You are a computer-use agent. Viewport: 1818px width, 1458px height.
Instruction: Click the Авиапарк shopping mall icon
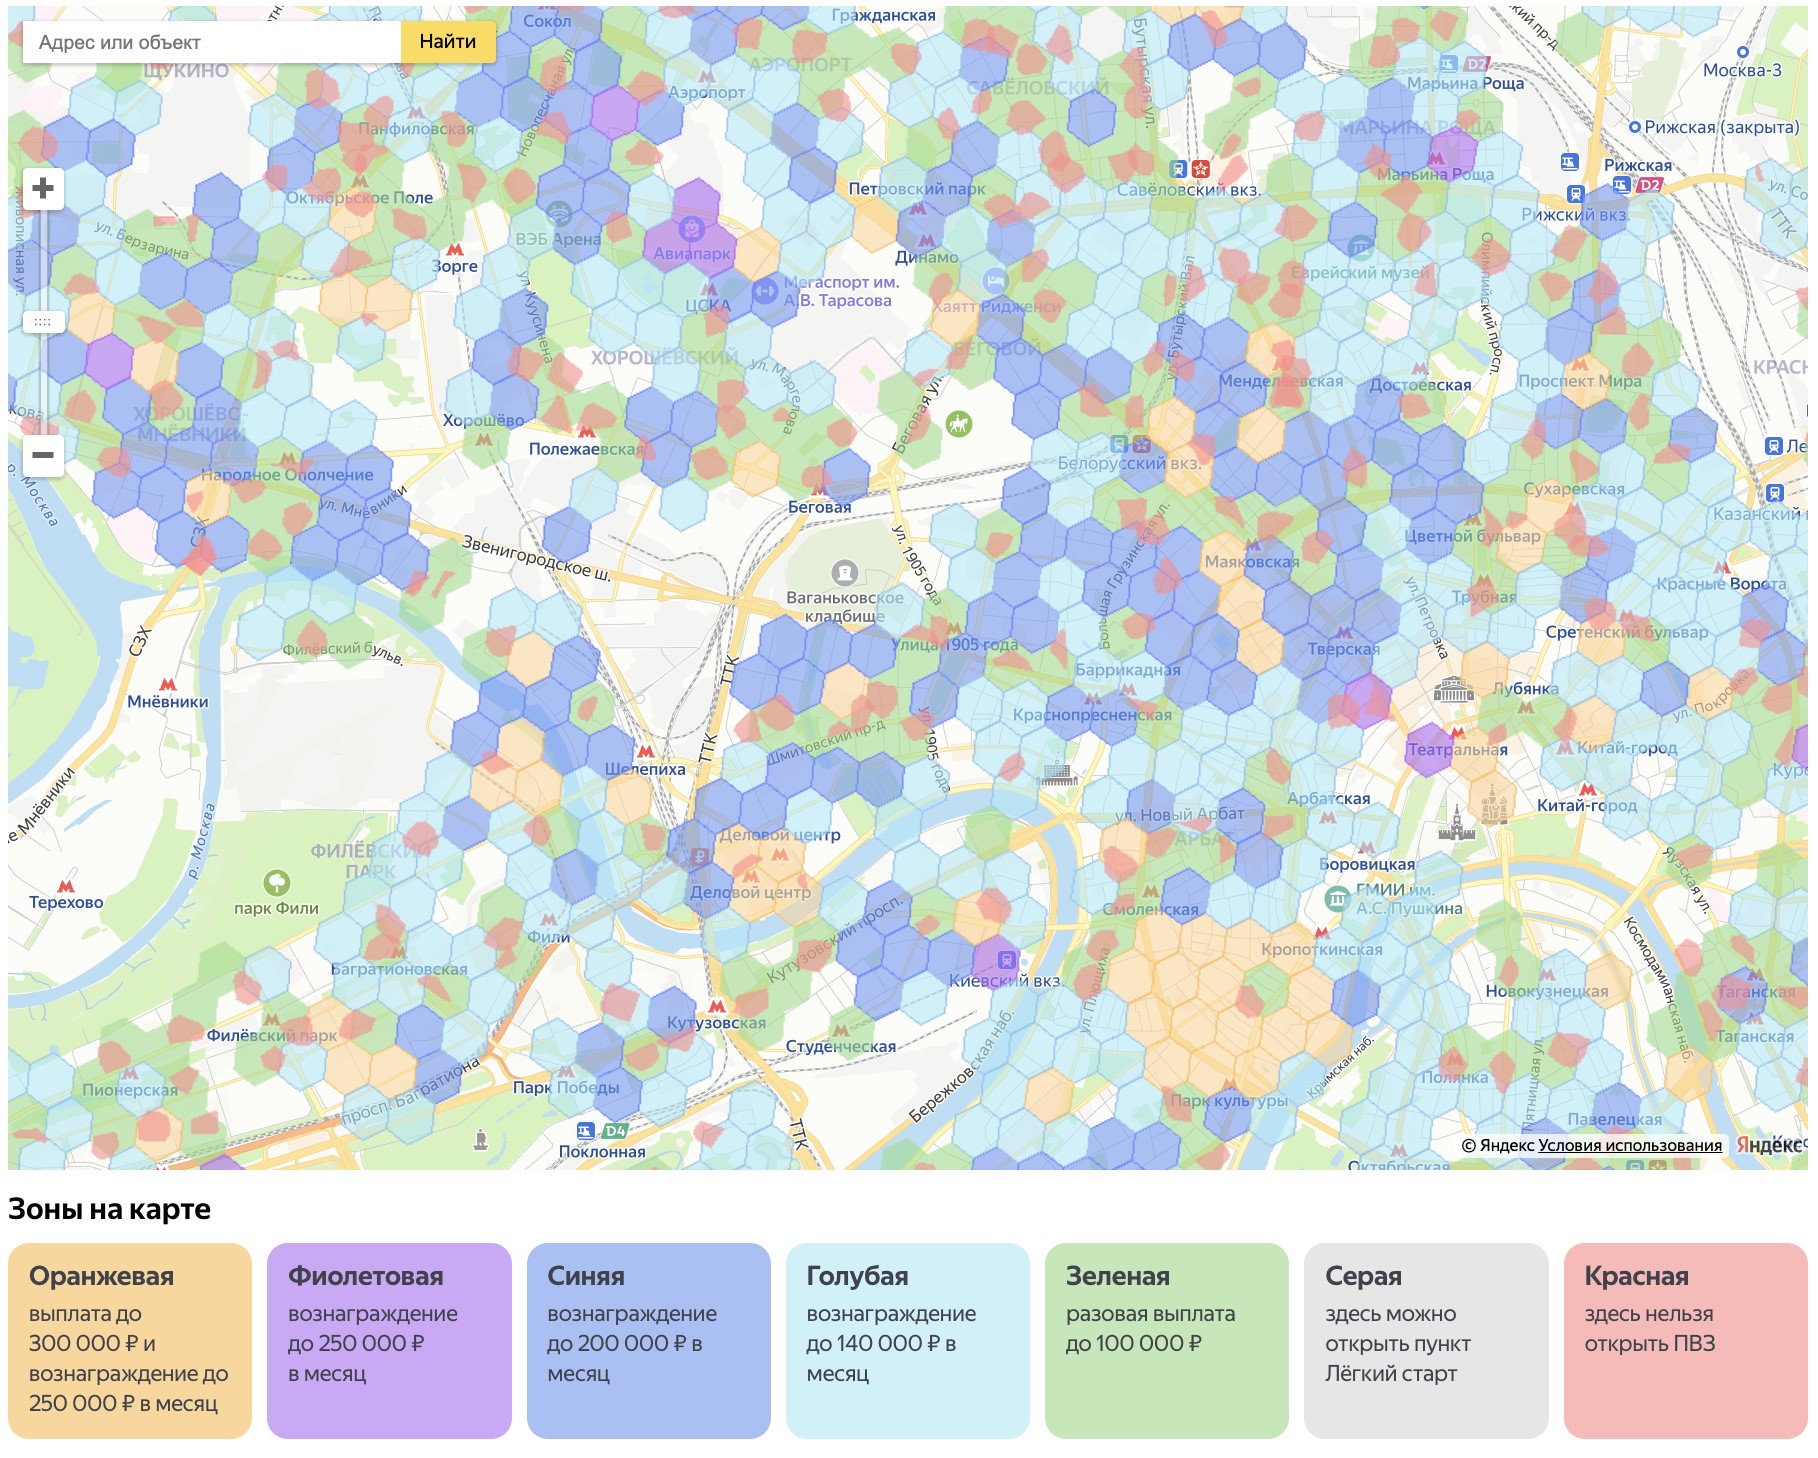coord(691,230)
